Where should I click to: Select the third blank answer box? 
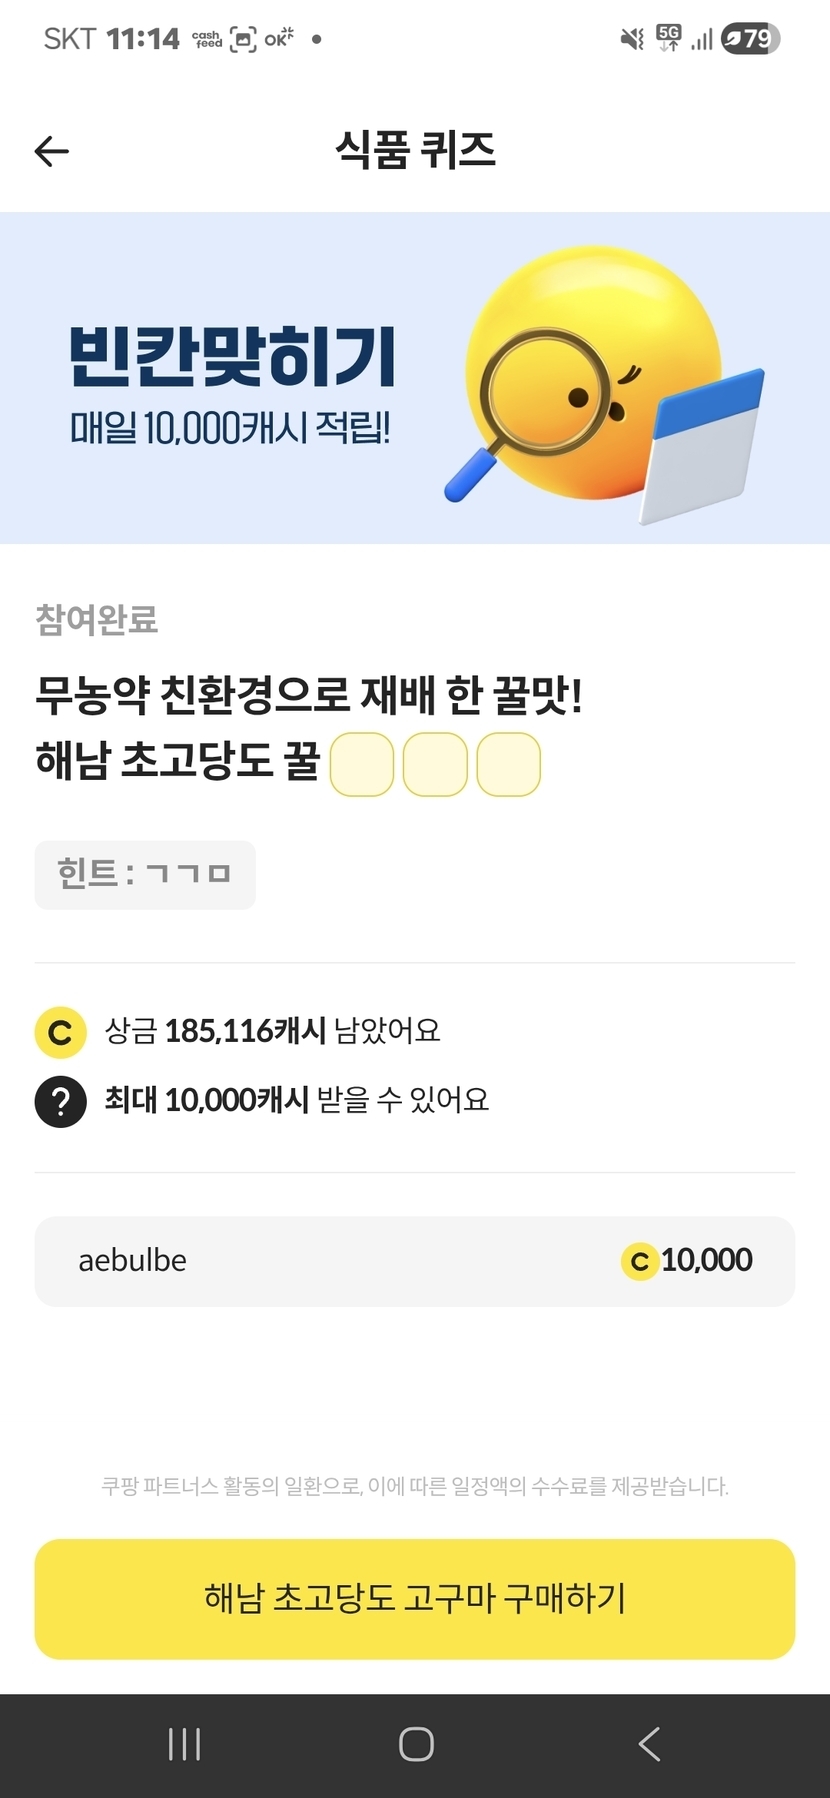coord(508,765)
